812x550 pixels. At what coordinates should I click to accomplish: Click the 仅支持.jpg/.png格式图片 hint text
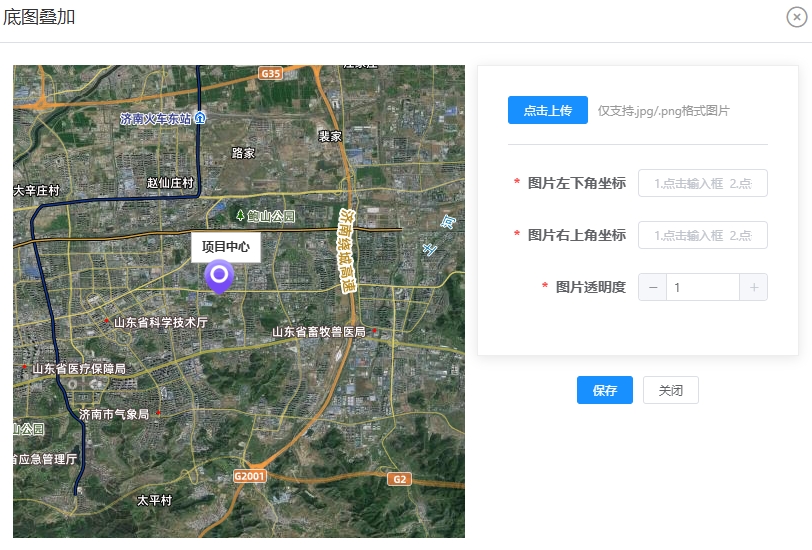[663, 110]
